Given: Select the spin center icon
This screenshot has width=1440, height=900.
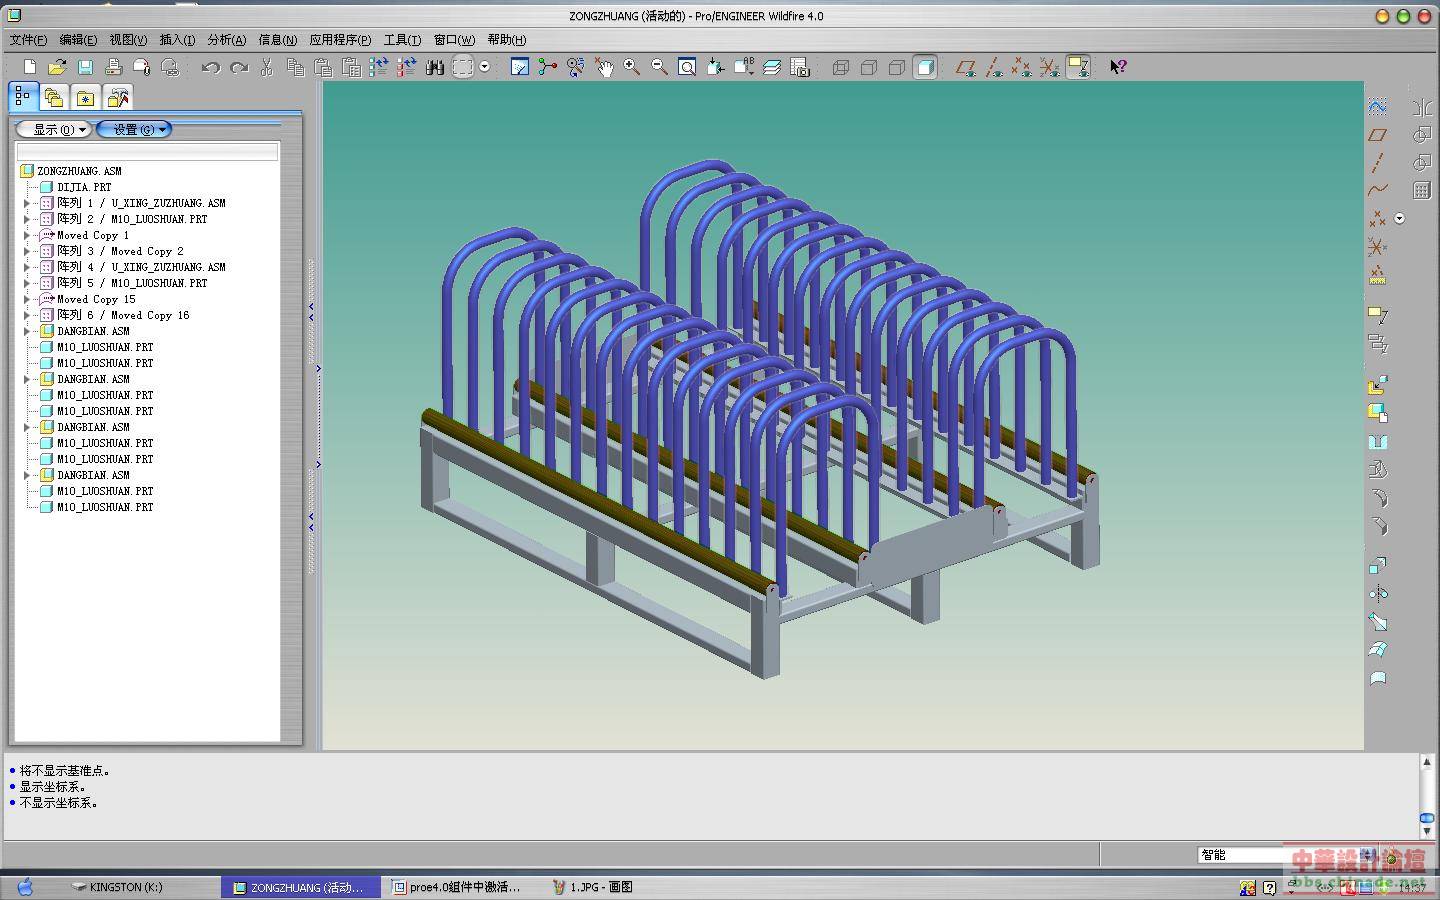Looking at the screenshot, I should [x=547, y=67].
